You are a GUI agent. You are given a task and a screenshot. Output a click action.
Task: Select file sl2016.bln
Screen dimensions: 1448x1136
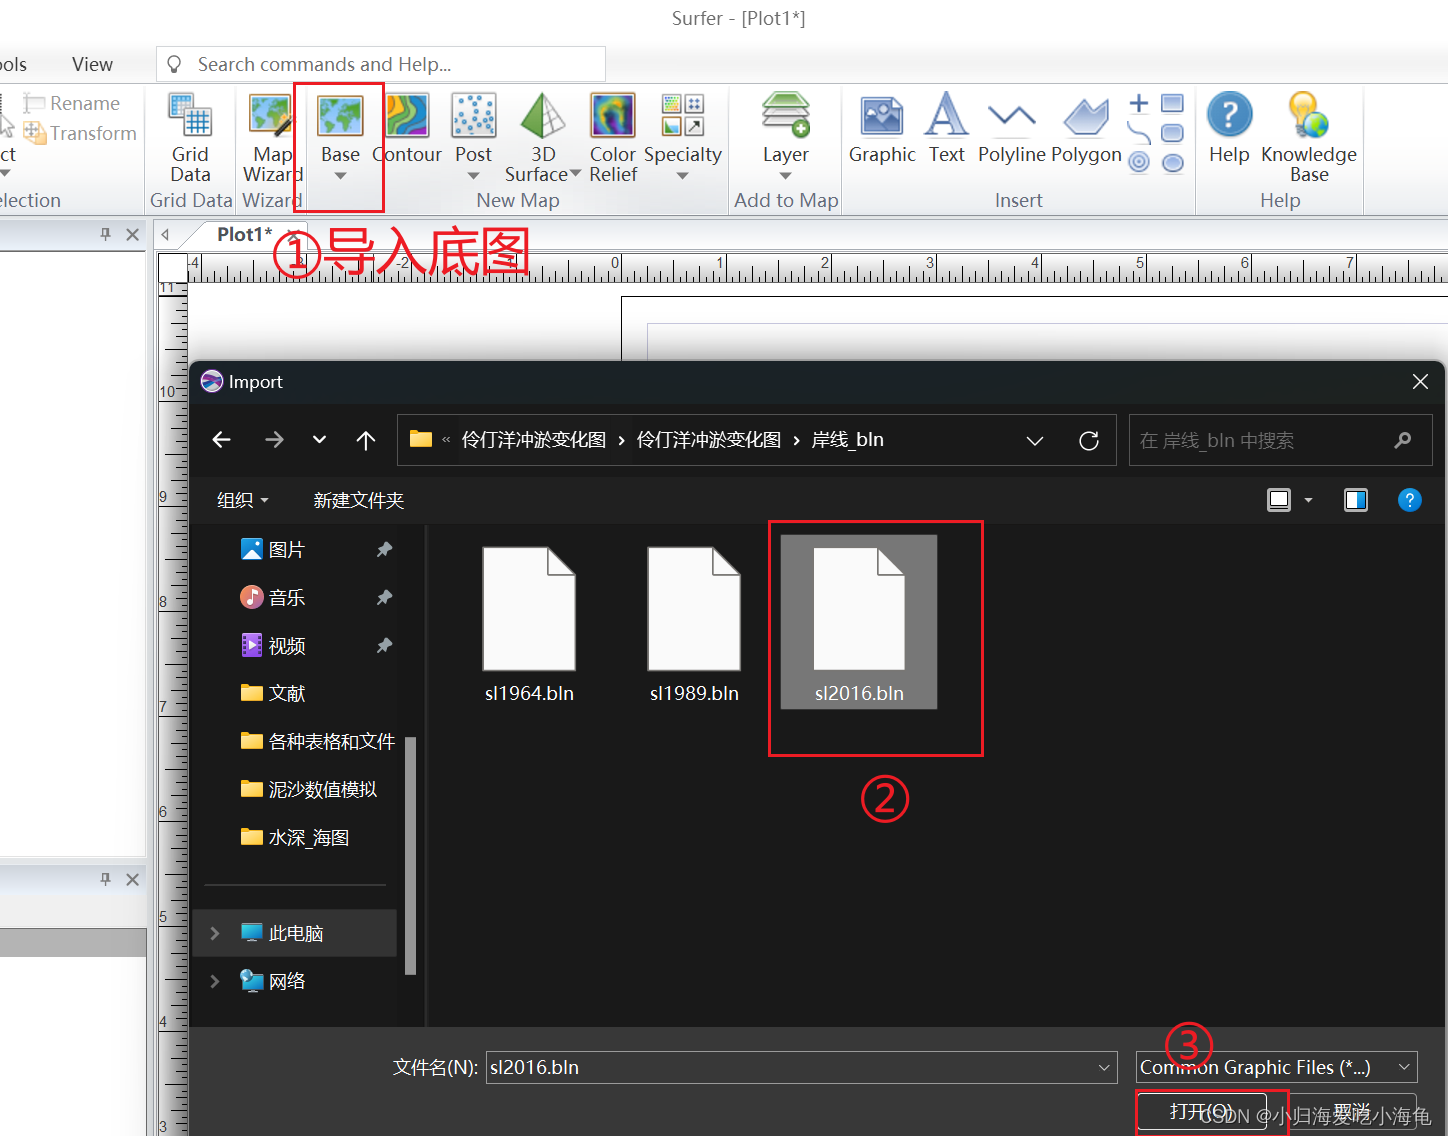pos(859,624)
